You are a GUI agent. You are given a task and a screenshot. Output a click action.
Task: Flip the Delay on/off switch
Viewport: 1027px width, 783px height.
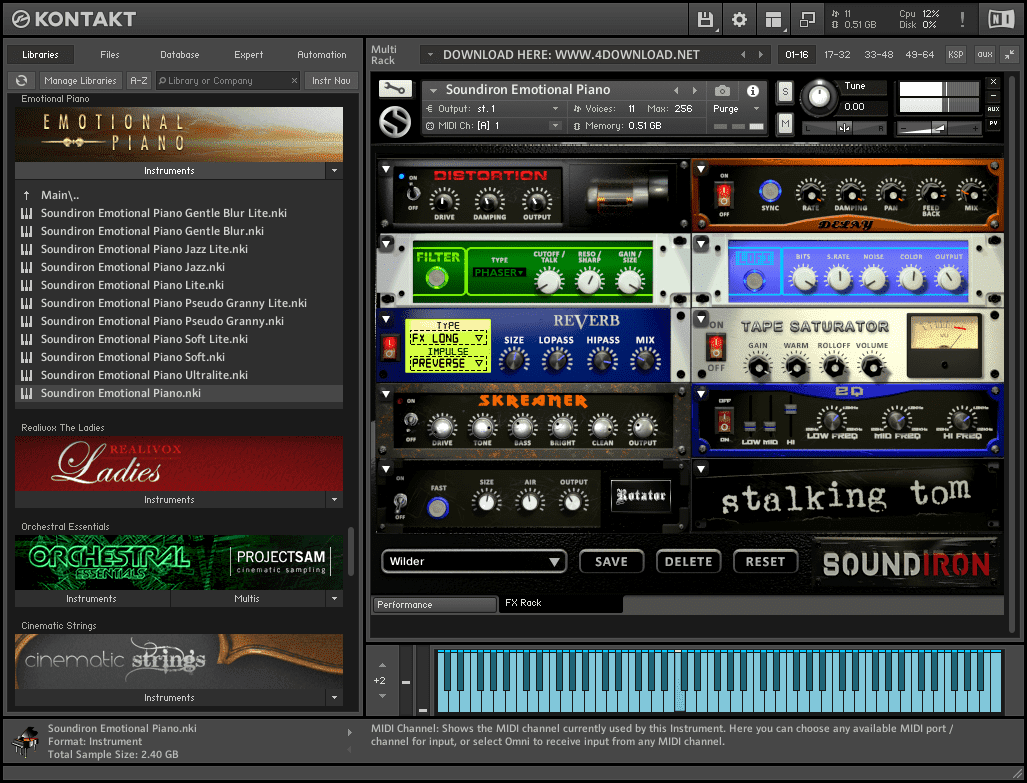pyautogui.click(x=724, y=195)
